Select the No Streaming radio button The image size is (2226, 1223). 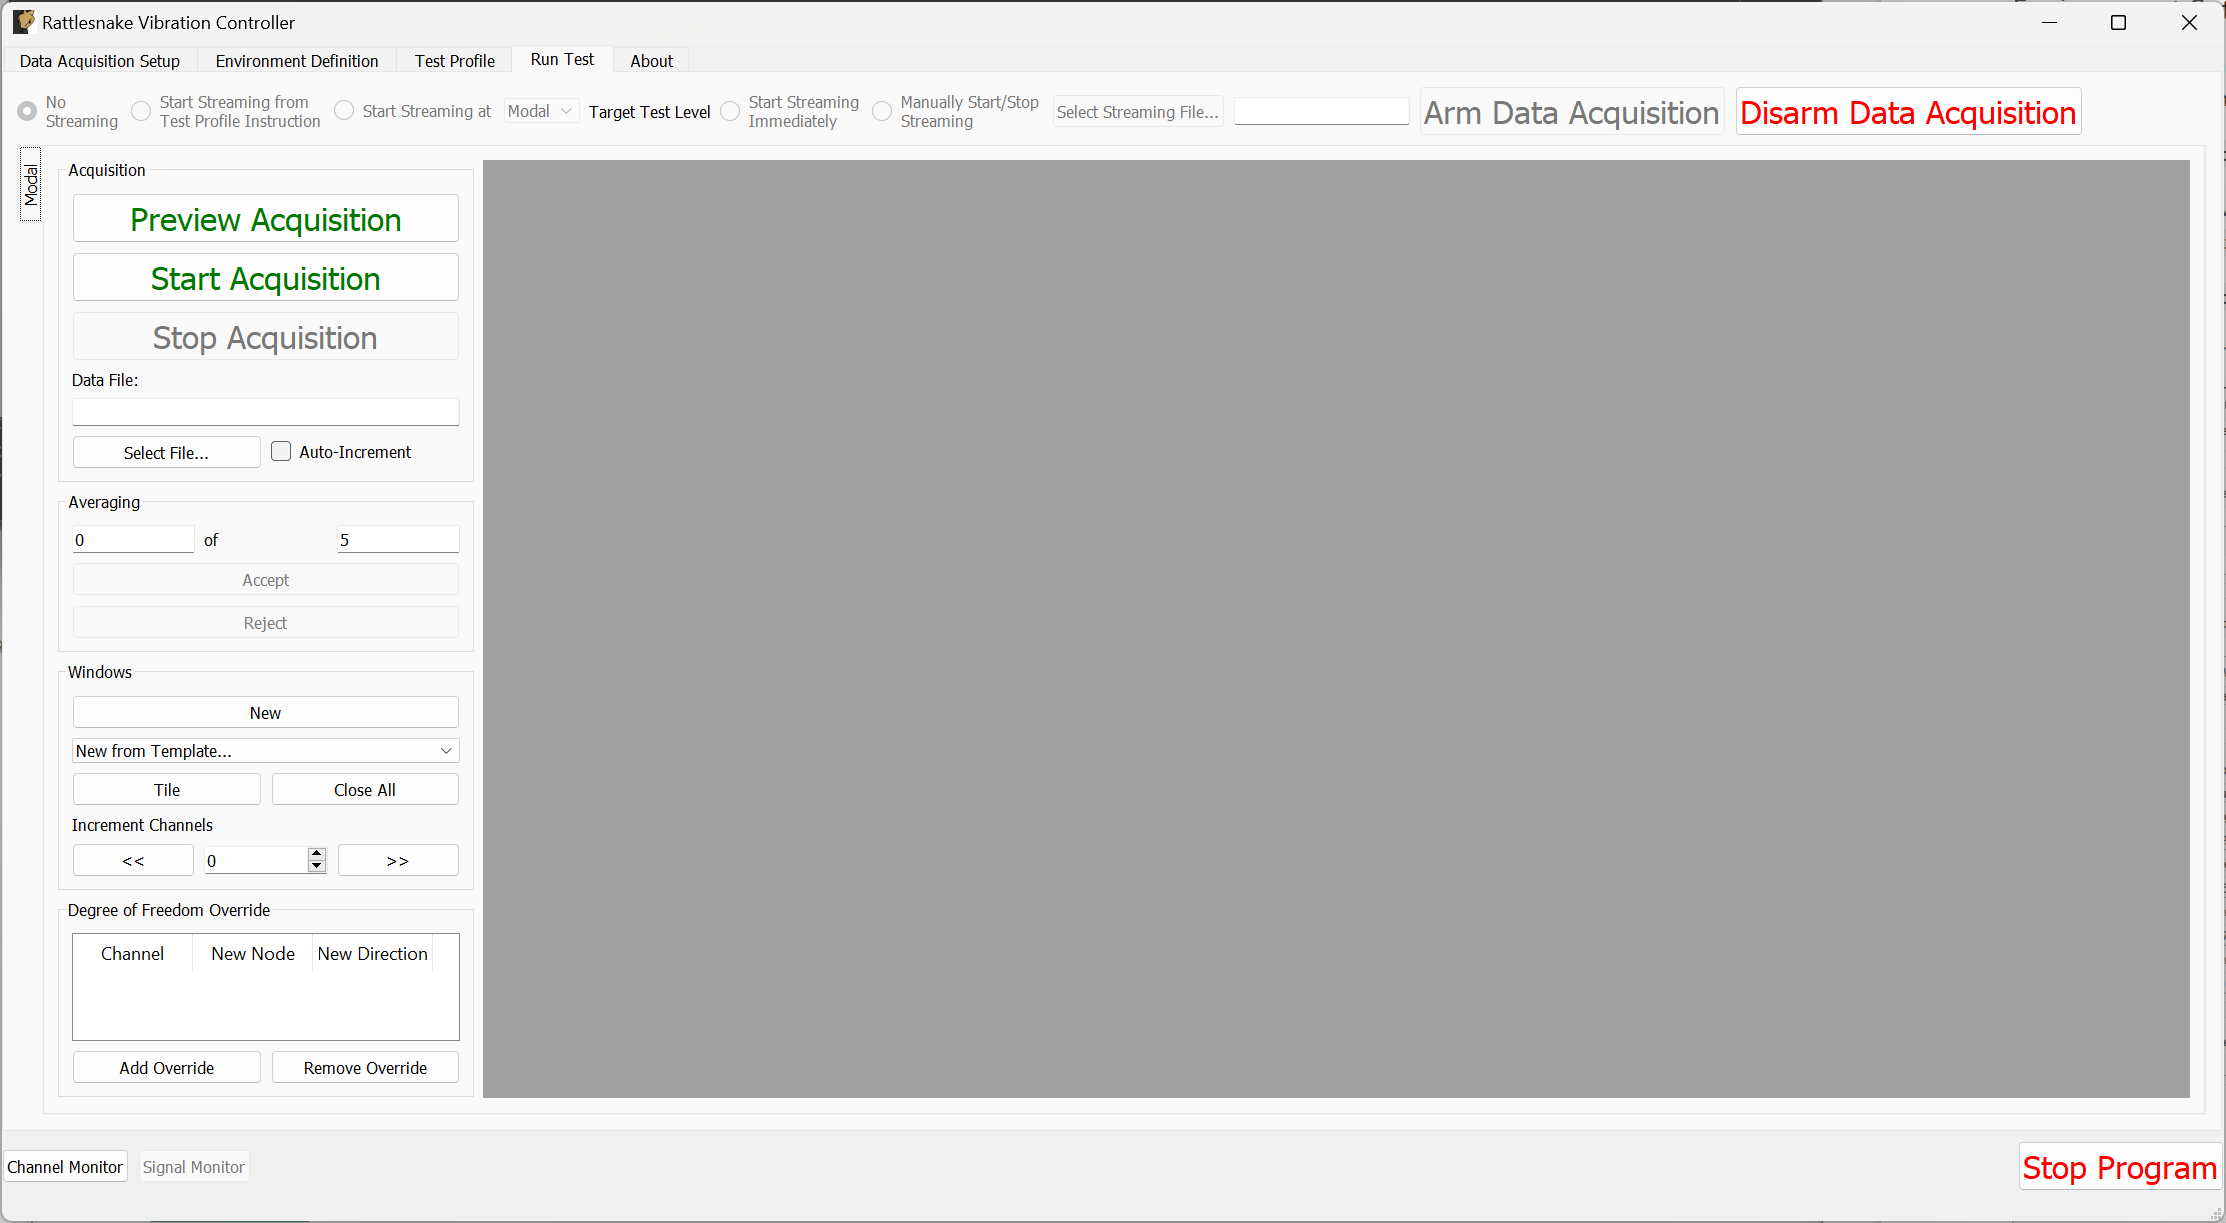coord(27,111)
